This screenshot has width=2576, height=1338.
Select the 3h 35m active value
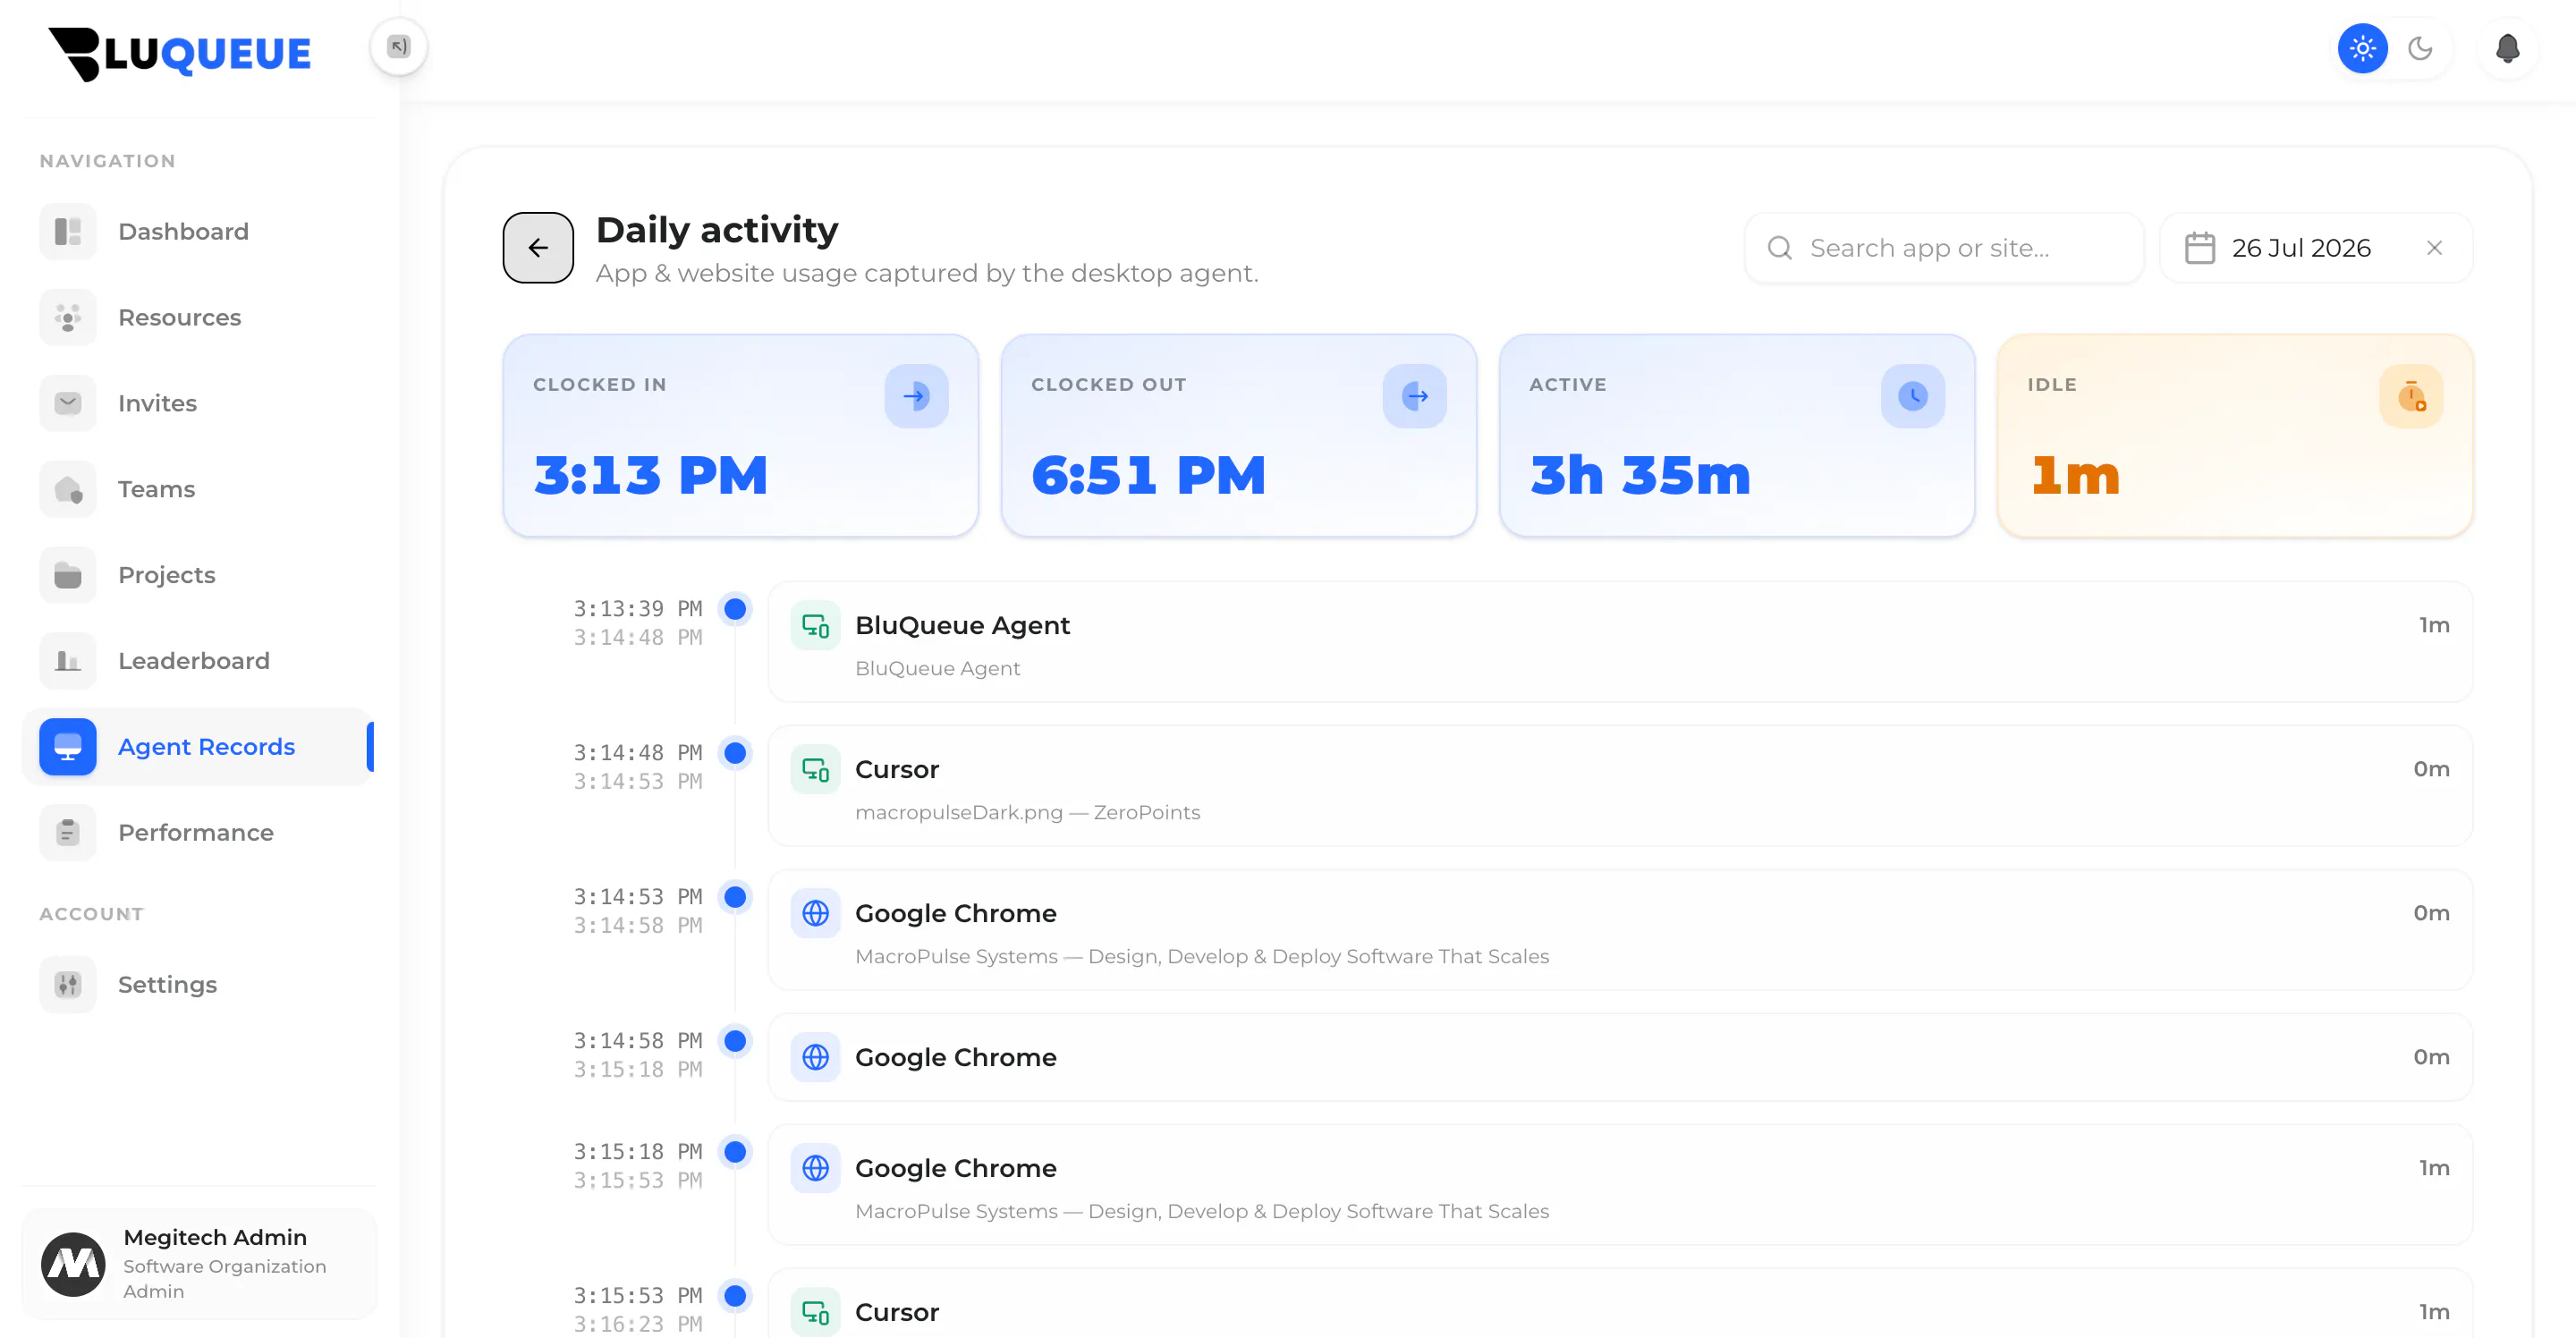click(x=1640, y=475)
